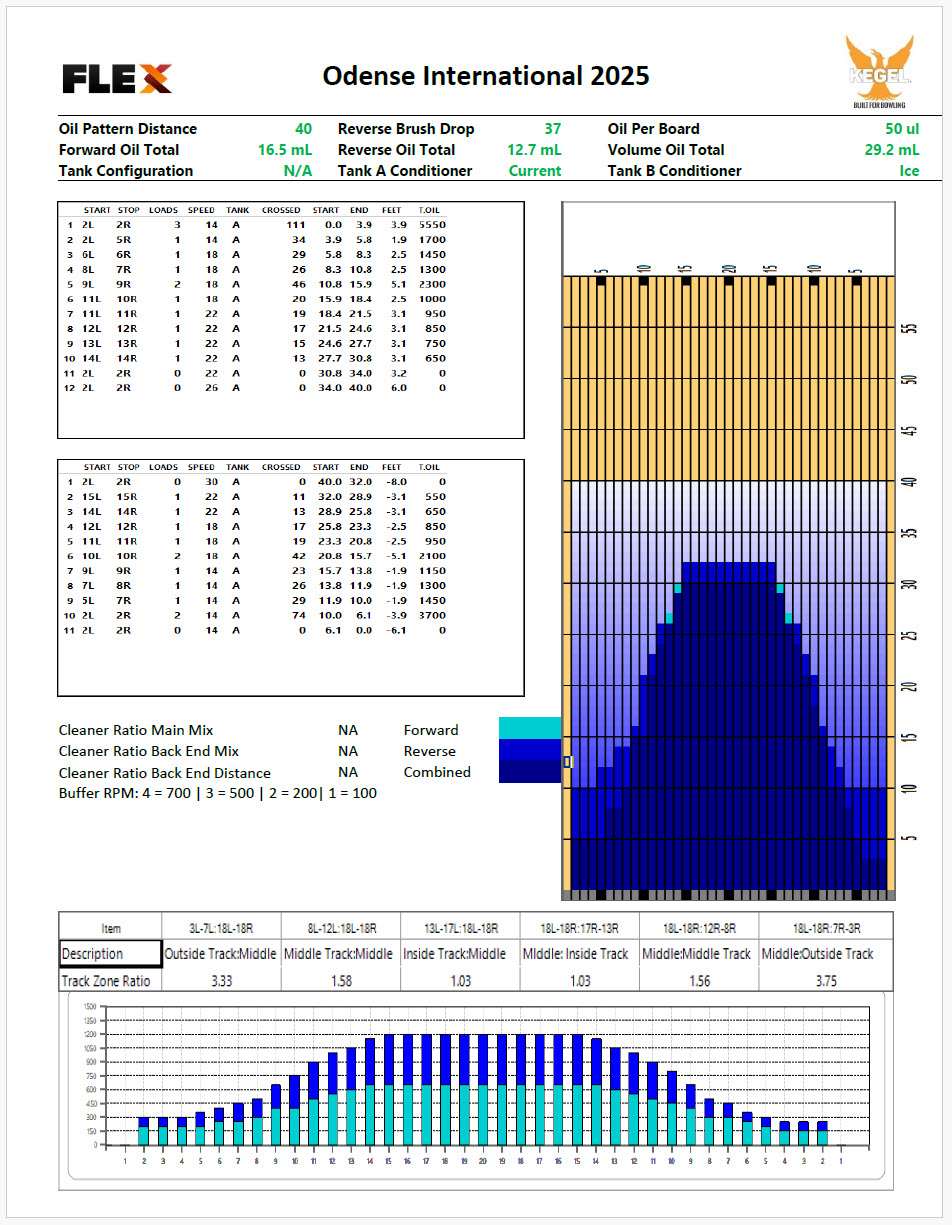Click the Oil Pattern Distance value 40
952x1225 pixels.
click(303, 129)
